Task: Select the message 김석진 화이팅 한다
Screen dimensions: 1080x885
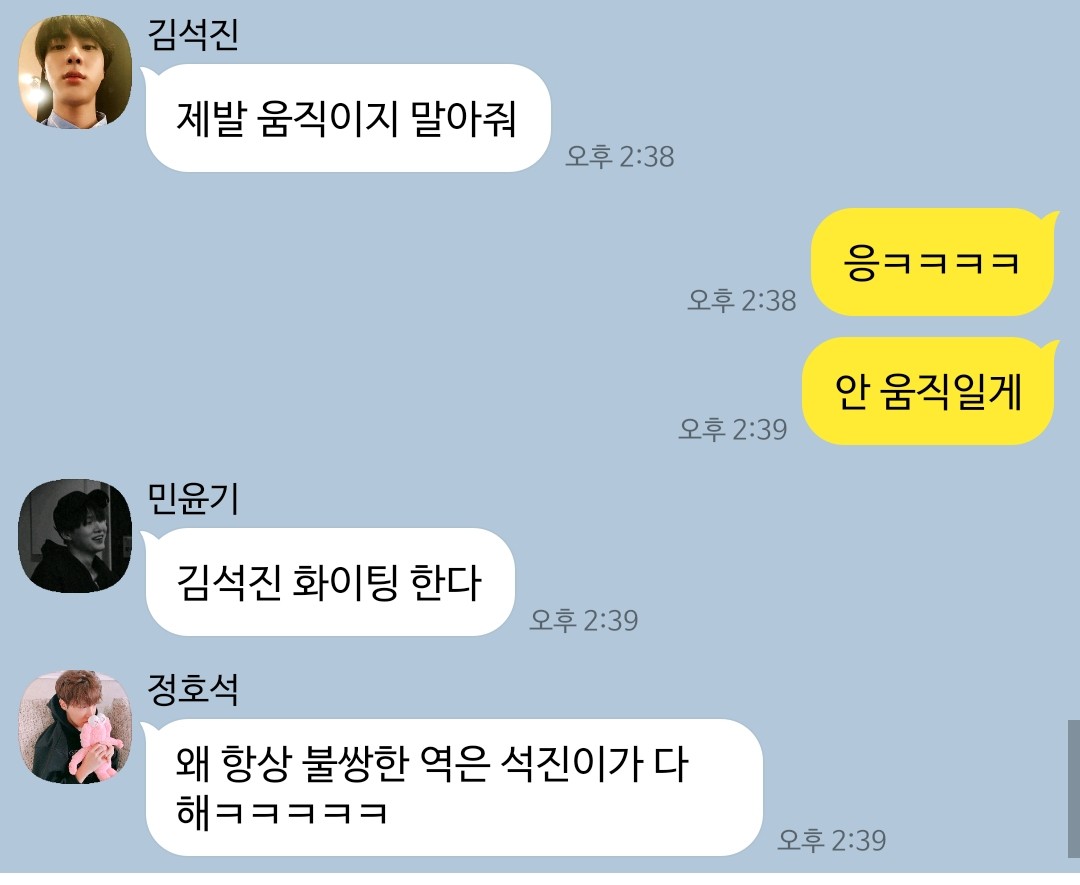Action: coord(329,582)
